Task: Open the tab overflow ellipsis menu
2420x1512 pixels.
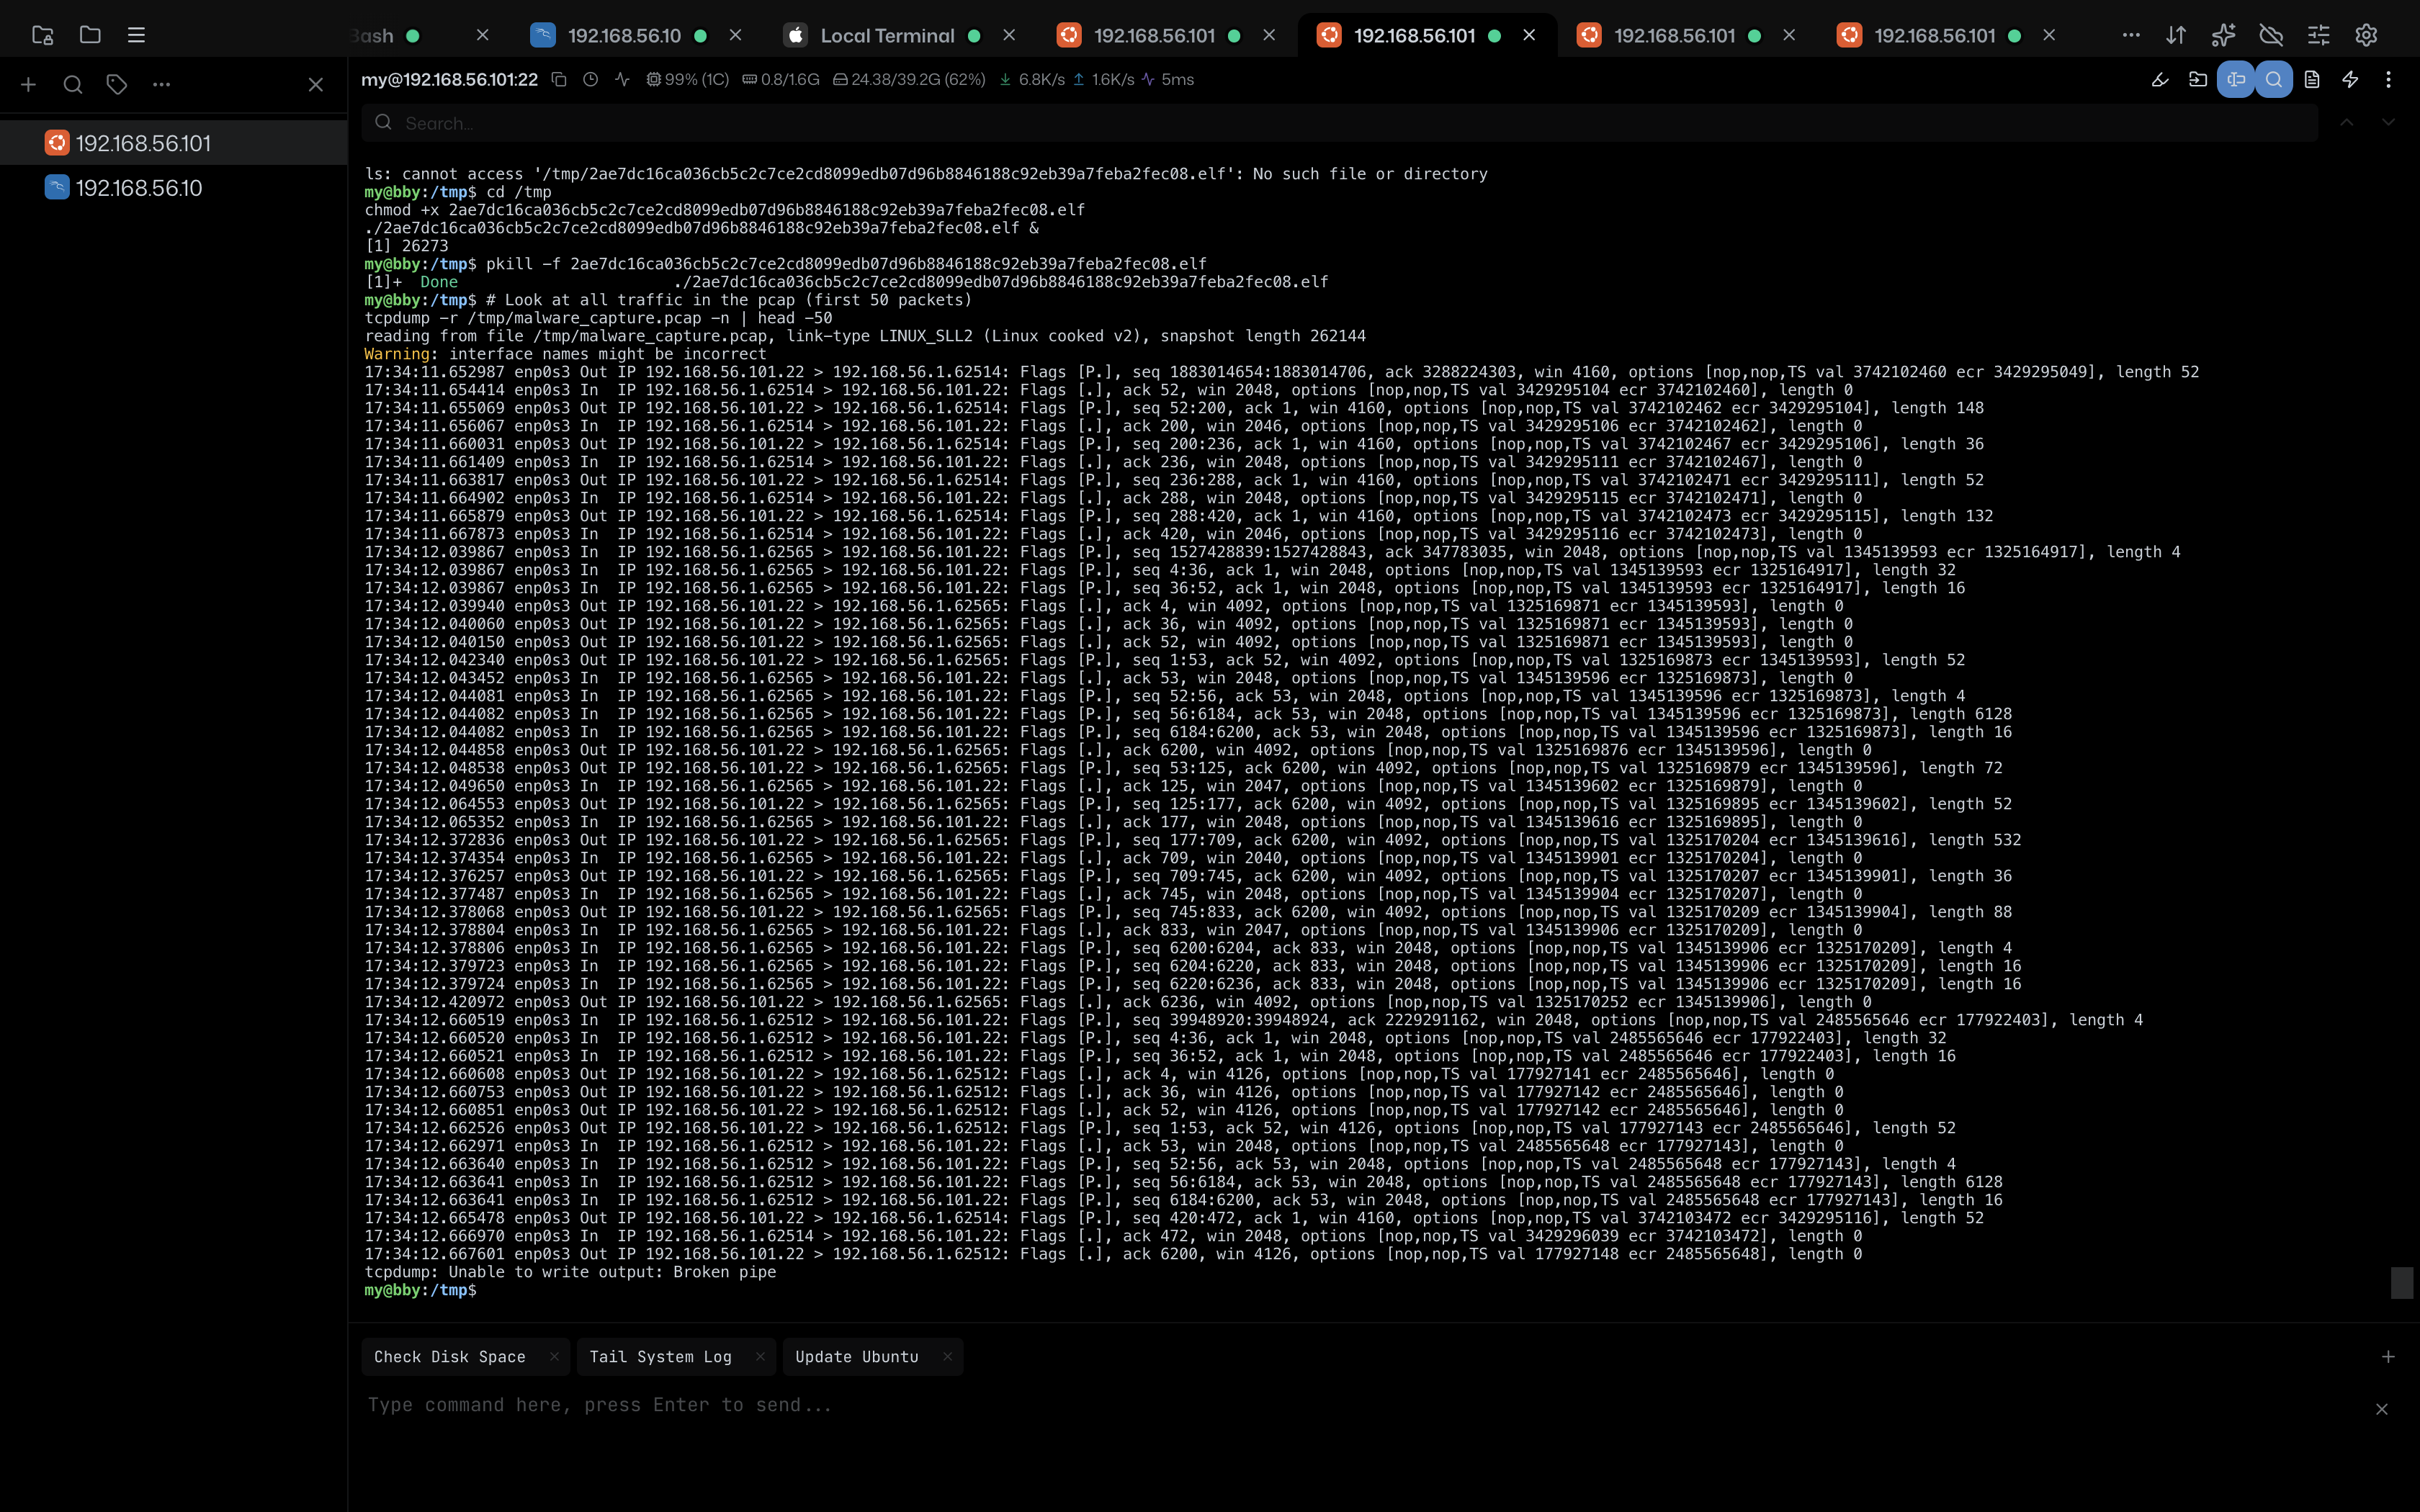Action: coord(2131,35)
